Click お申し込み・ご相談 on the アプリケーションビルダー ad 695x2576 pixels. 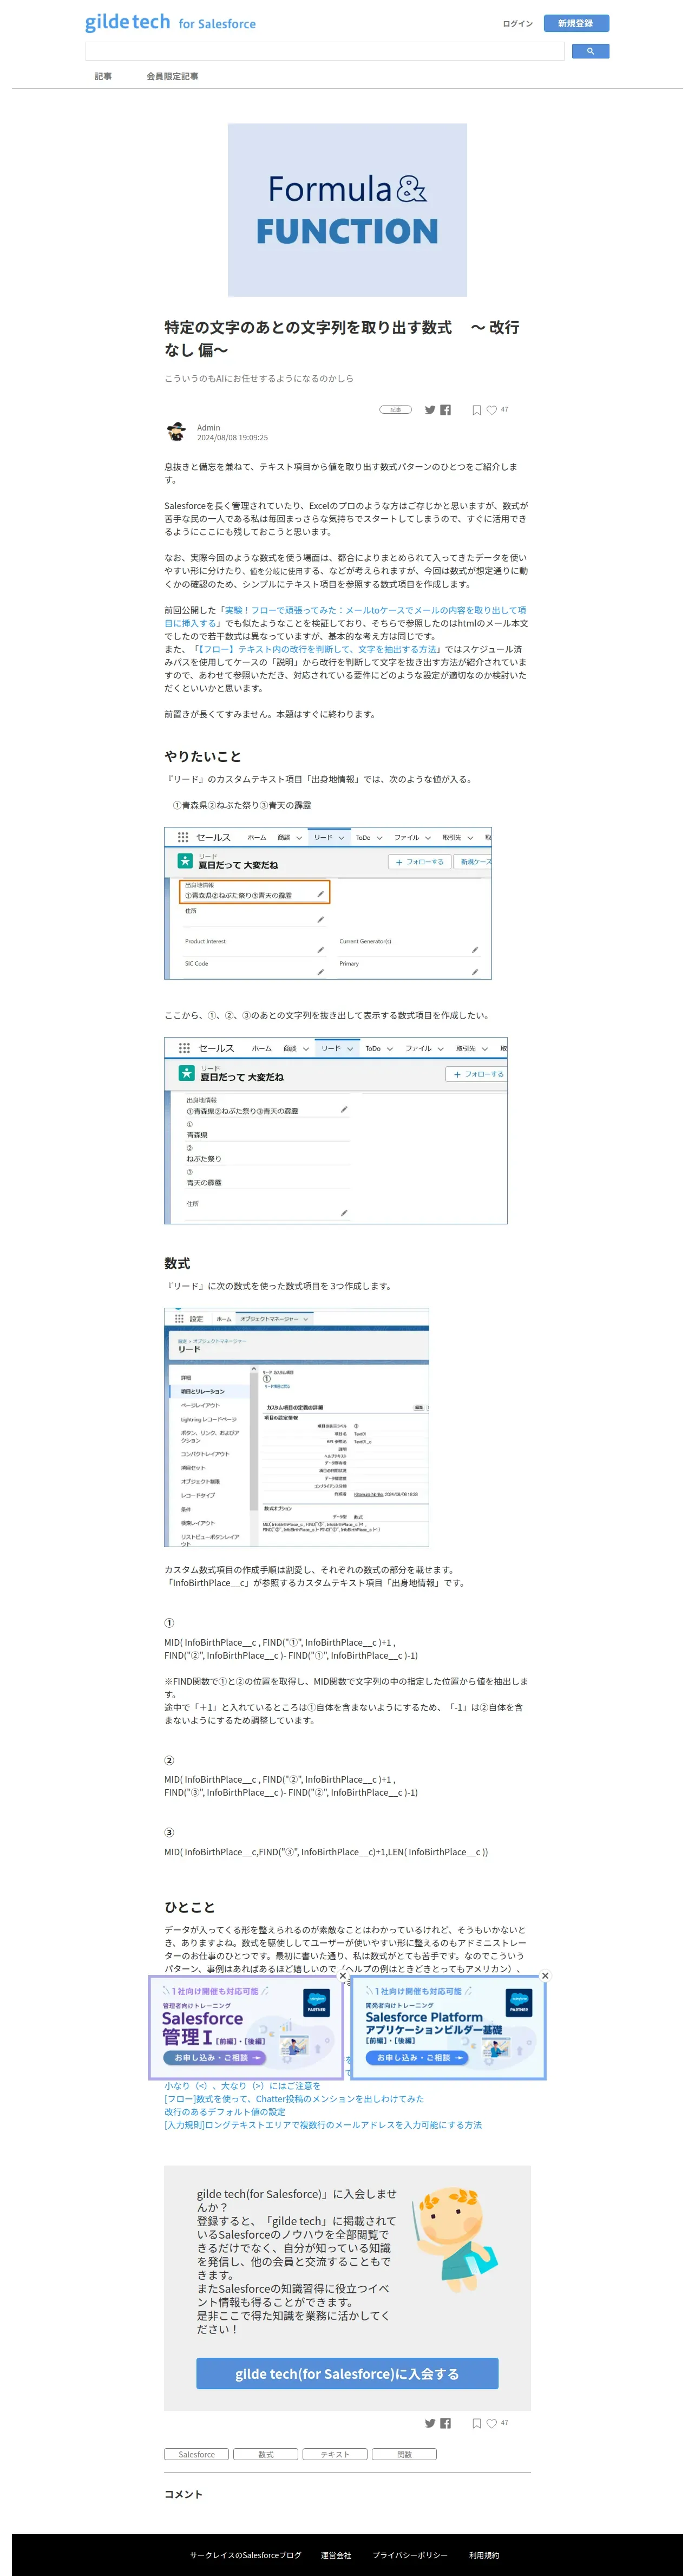tap(418, 2057)
